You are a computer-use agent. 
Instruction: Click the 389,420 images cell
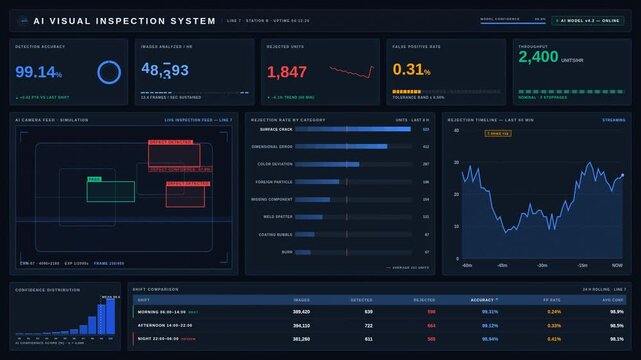click(301, 312)
